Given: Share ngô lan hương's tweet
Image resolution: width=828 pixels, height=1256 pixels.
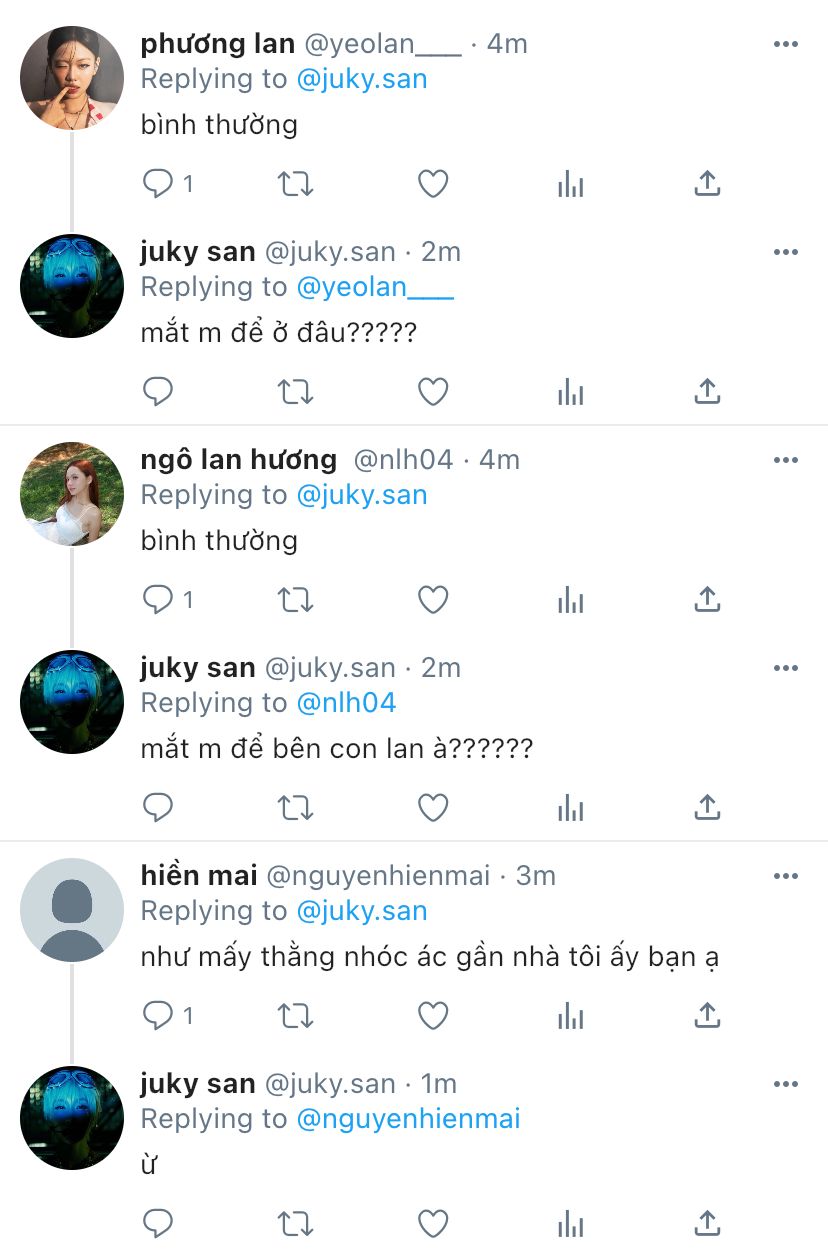Looking at the screenshot, I should pyautogui.click(x=707, y=600).
